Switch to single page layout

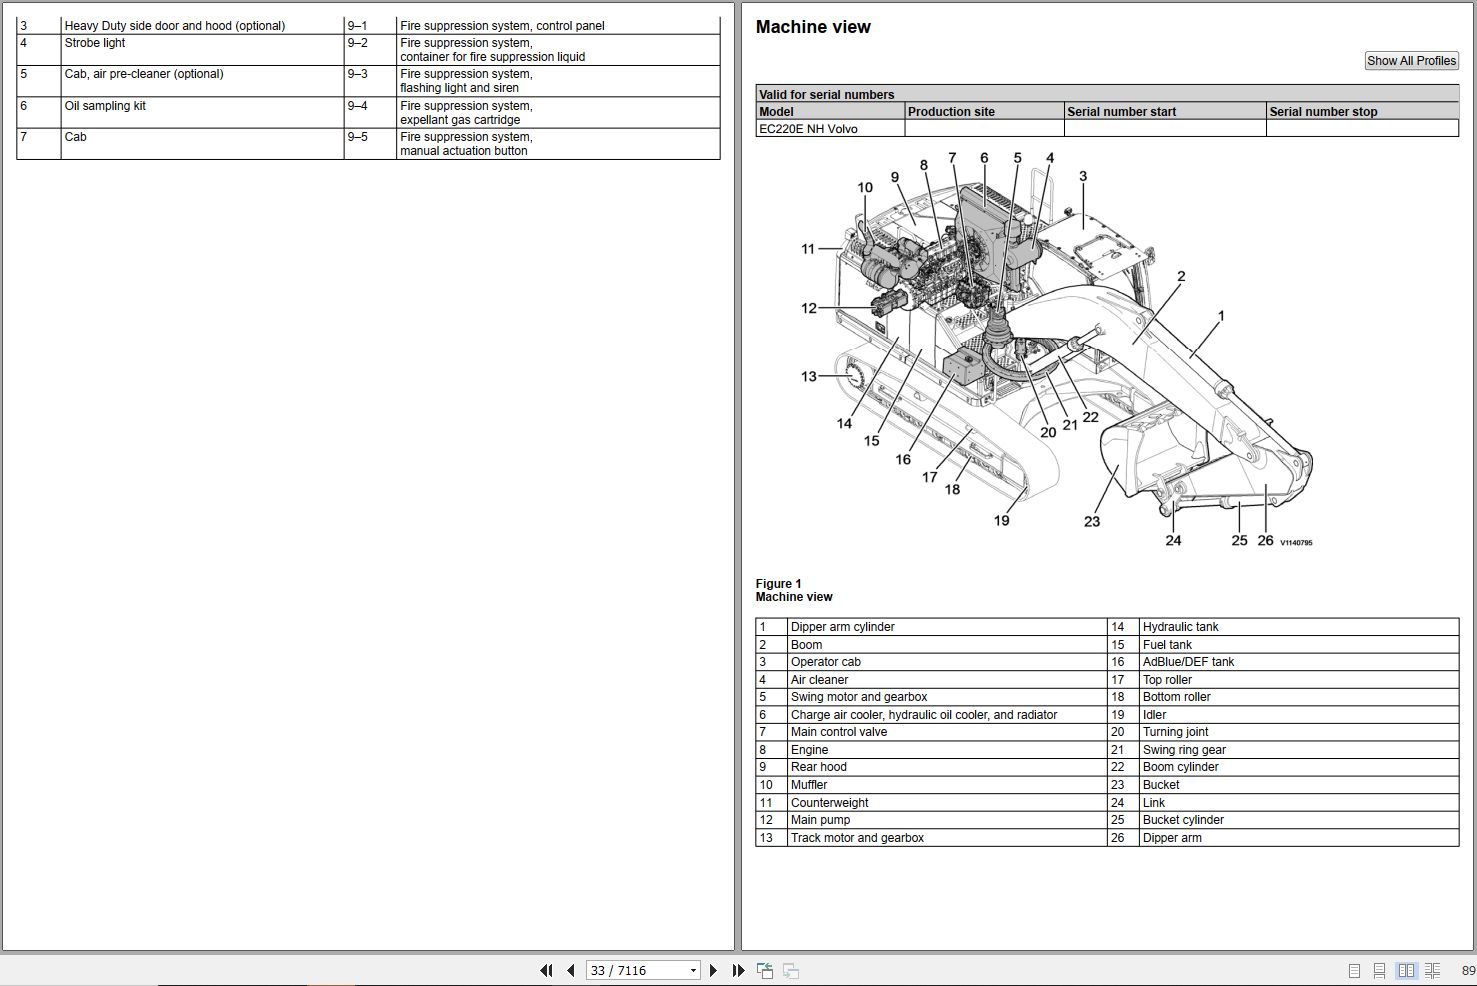click(1354, 970)
